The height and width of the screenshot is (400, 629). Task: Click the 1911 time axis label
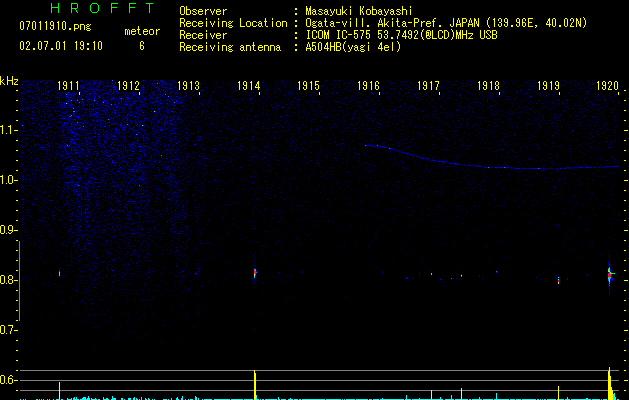pos(69,86)
